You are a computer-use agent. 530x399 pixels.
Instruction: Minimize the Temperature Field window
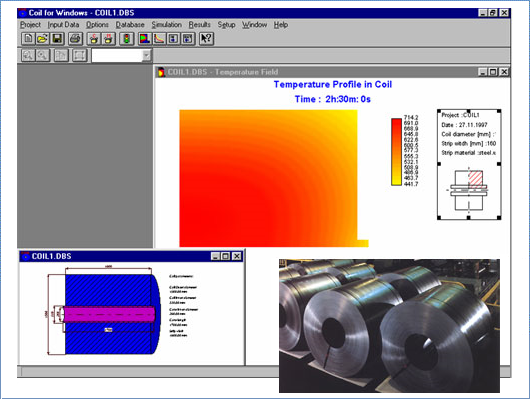483,72
